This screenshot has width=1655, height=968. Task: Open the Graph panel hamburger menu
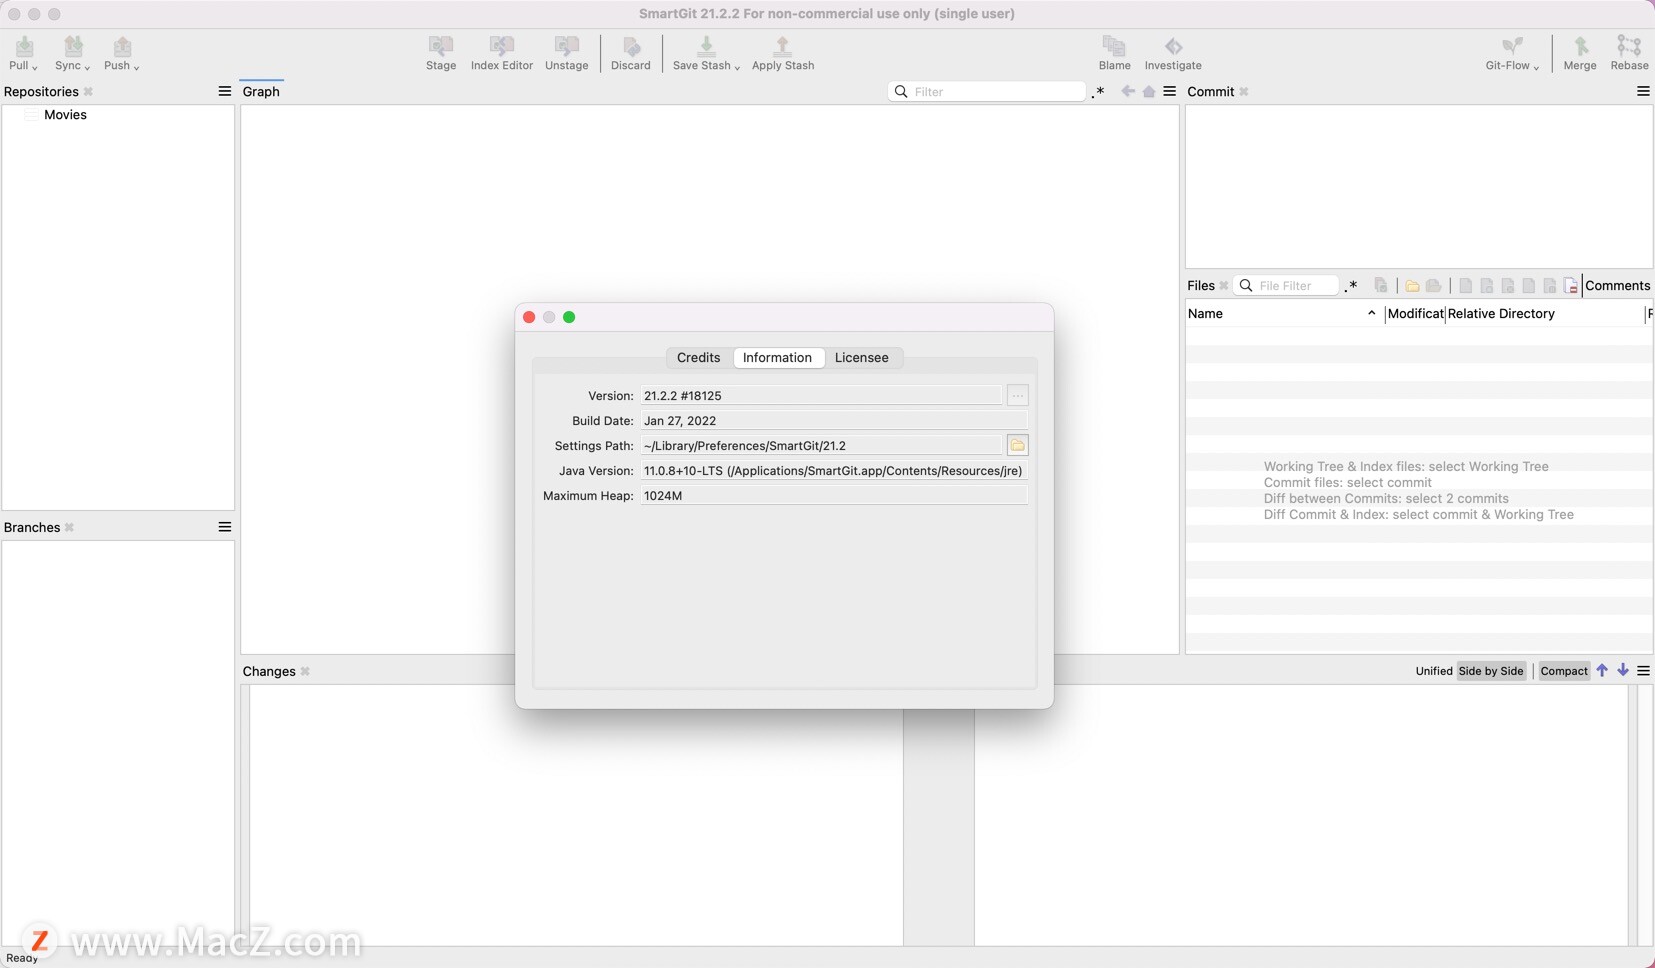(x=1169, y=91)
